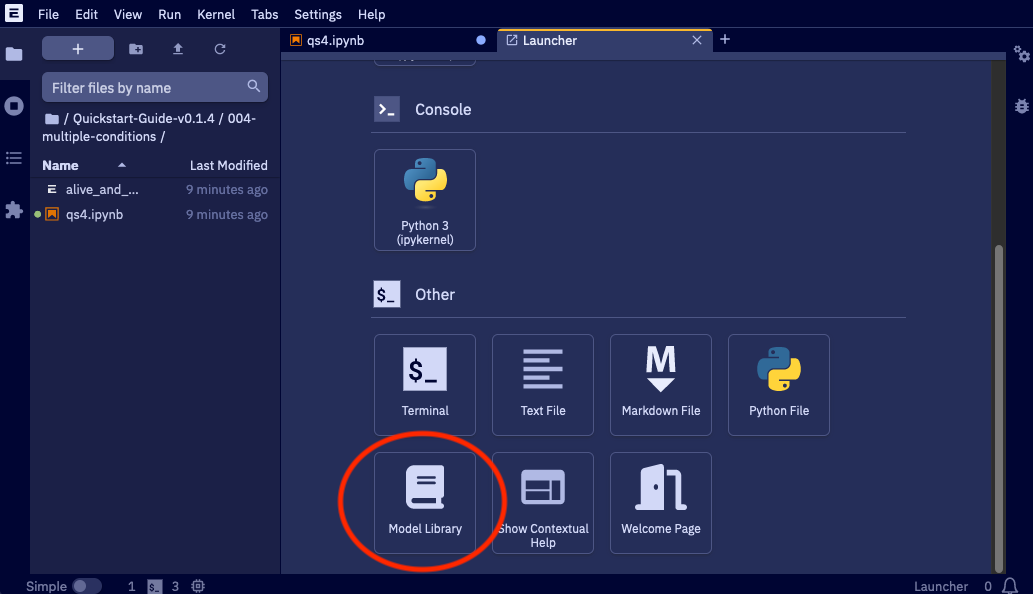
Task: Click the application logo in menu bar
Action: pos(14,13)
